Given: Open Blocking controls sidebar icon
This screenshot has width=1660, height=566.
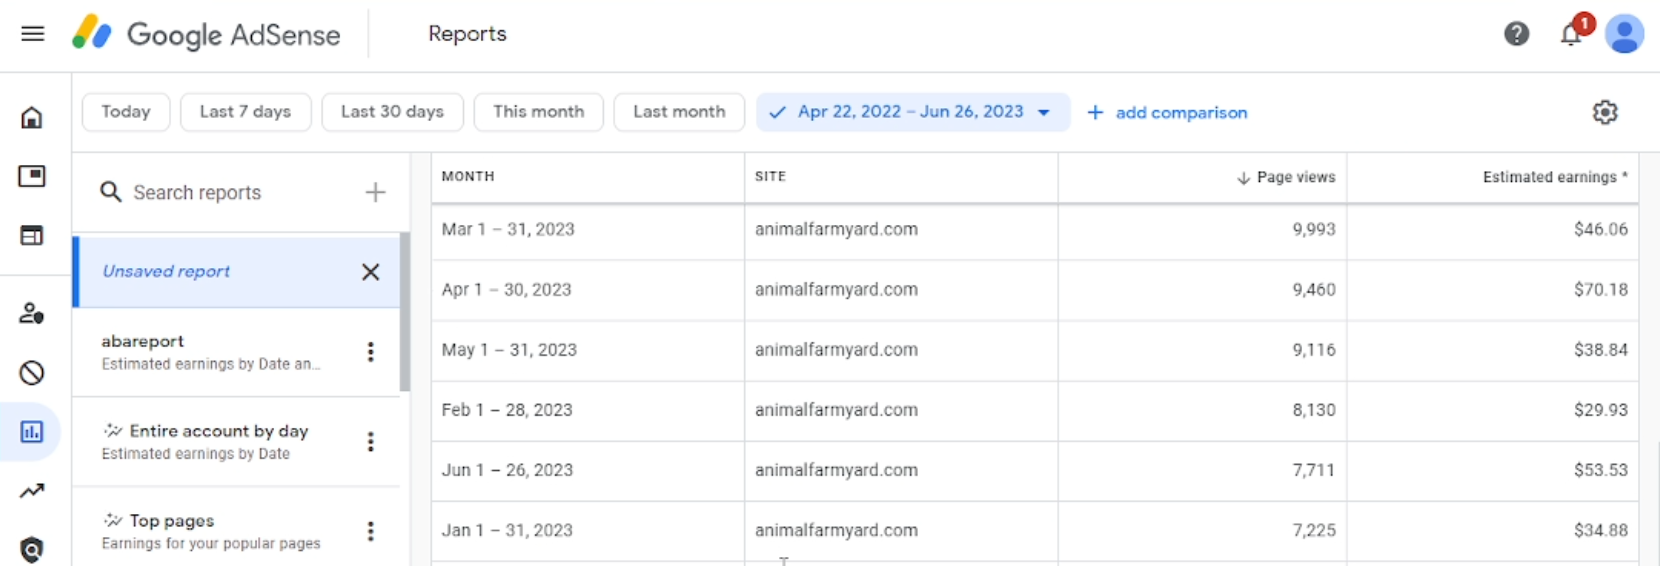Looking at the screenshot, I should pos(32,373).
